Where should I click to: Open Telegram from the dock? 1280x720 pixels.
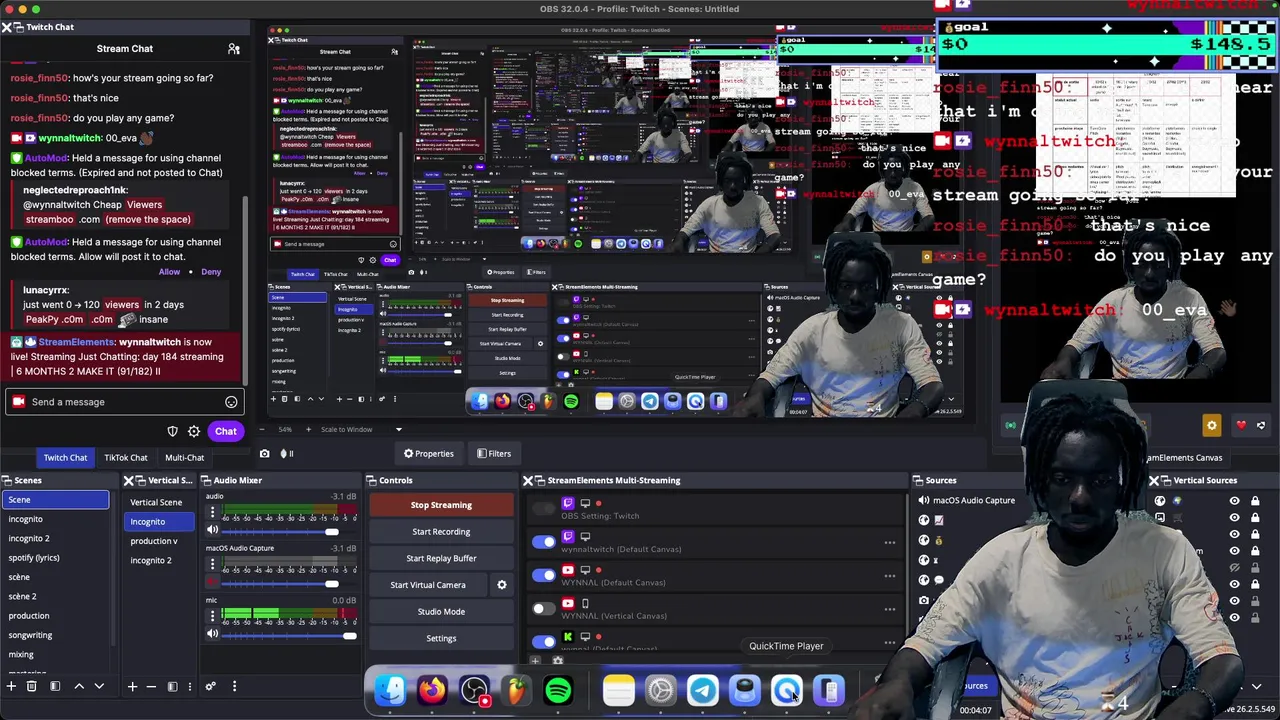(702, 690)
